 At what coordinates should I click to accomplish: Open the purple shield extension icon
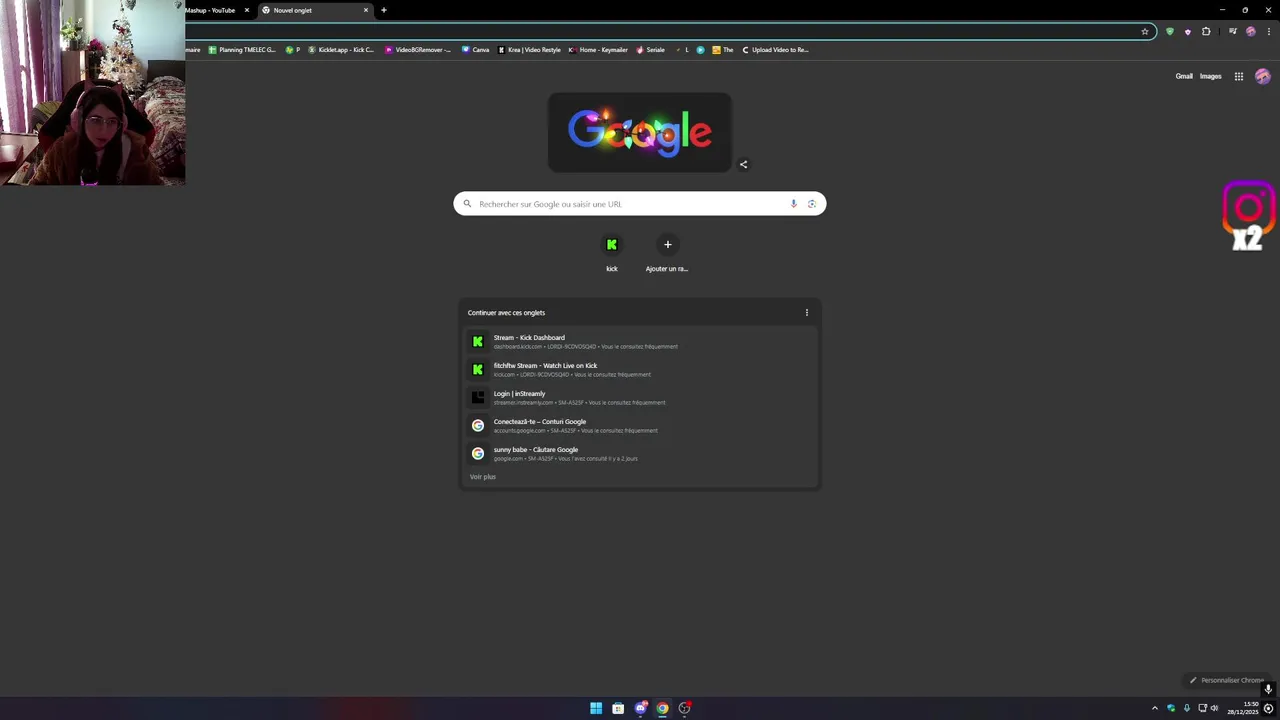click(1188, 31)
